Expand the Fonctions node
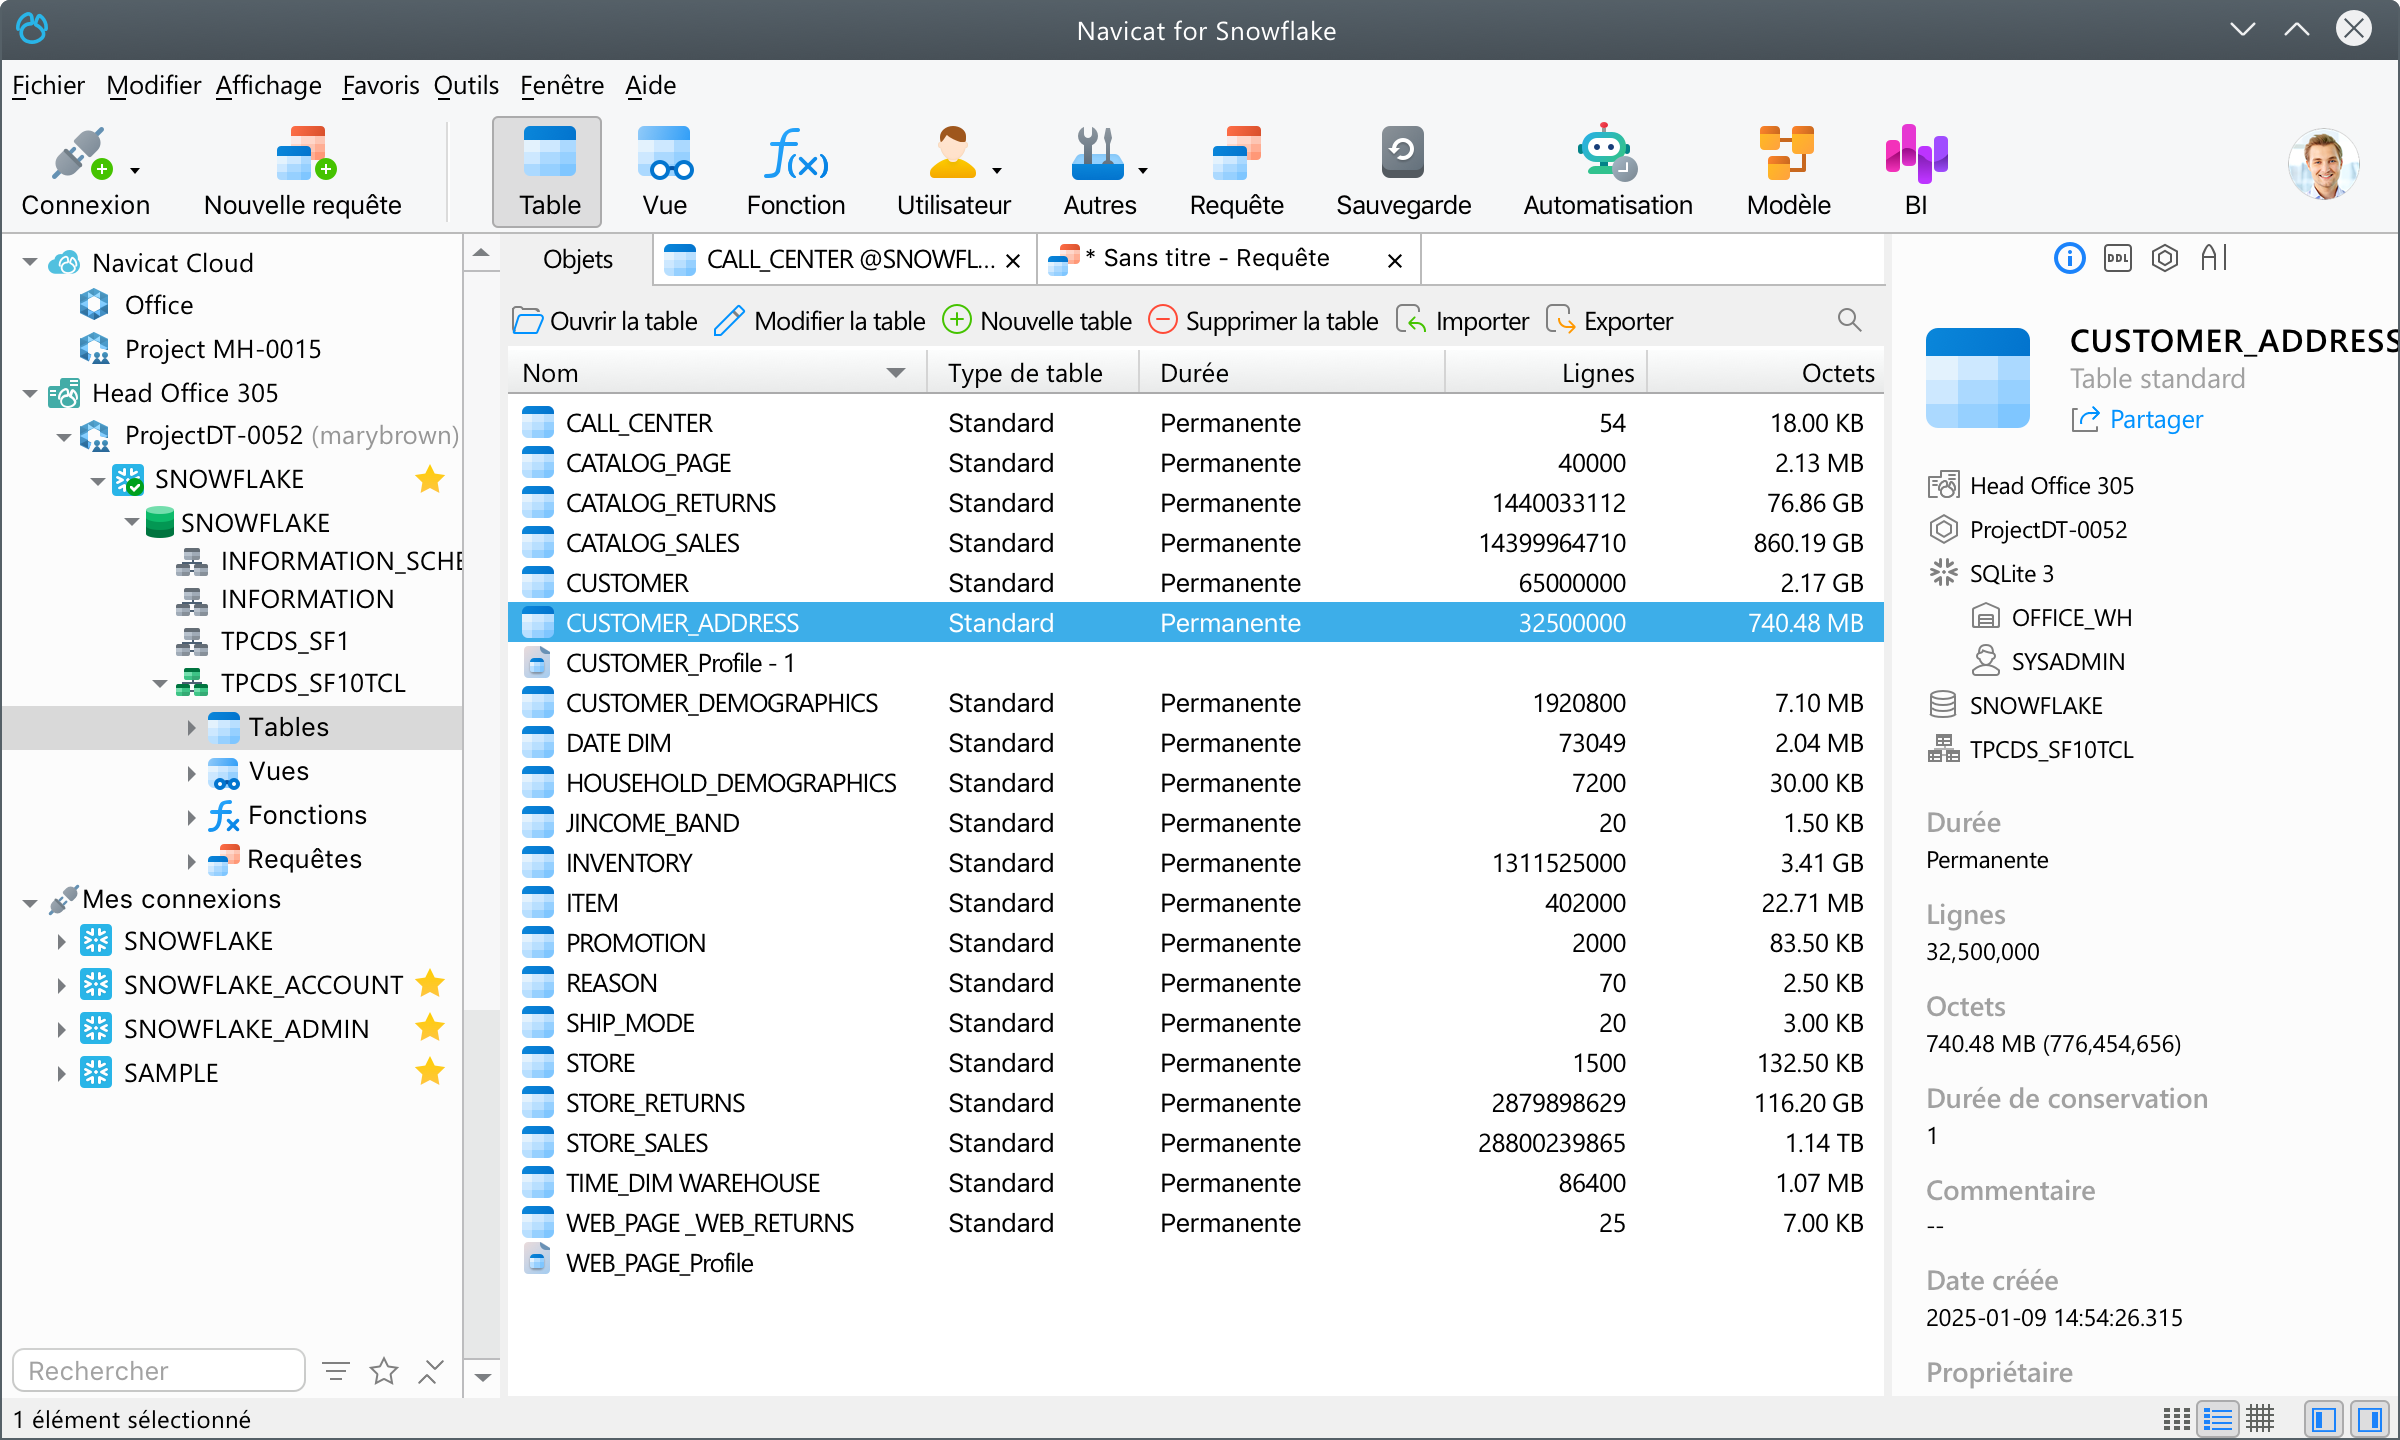This screenshot has width=2400, height=1440. click(x=191, y=816)
